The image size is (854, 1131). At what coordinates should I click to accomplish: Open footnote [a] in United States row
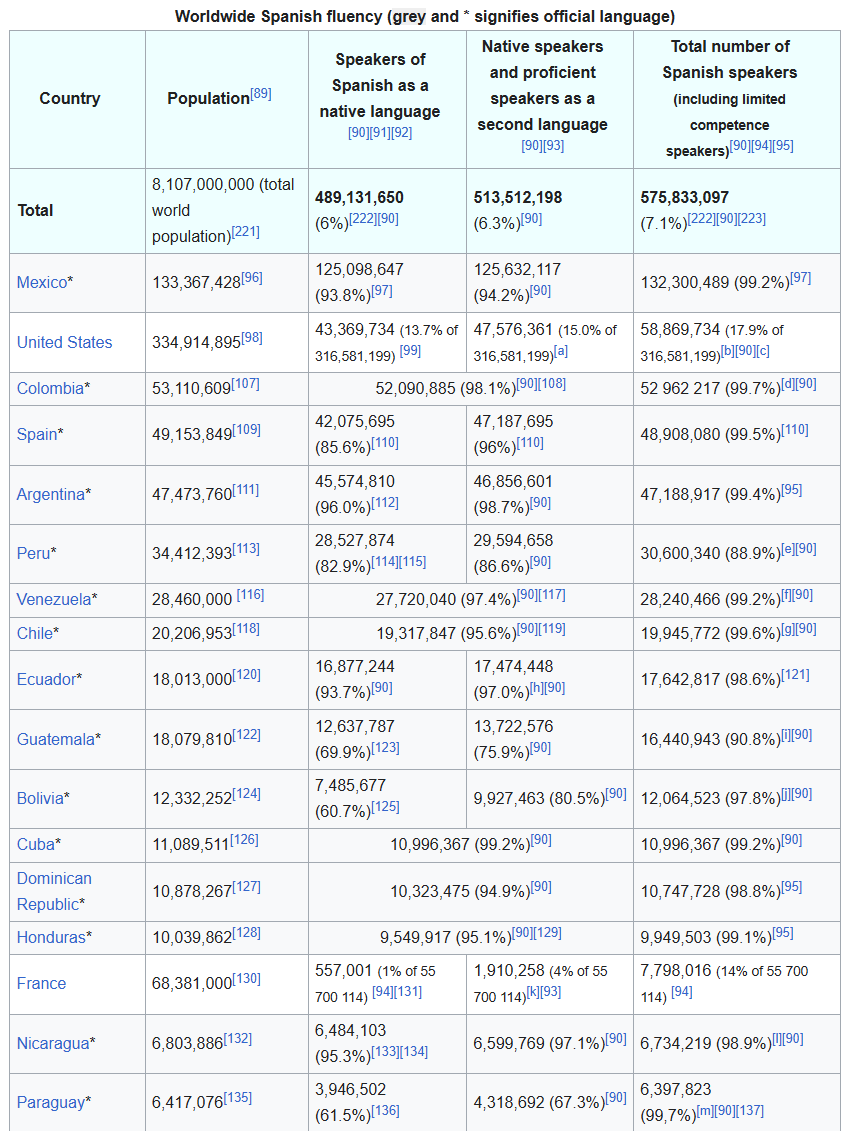point(561,351)
